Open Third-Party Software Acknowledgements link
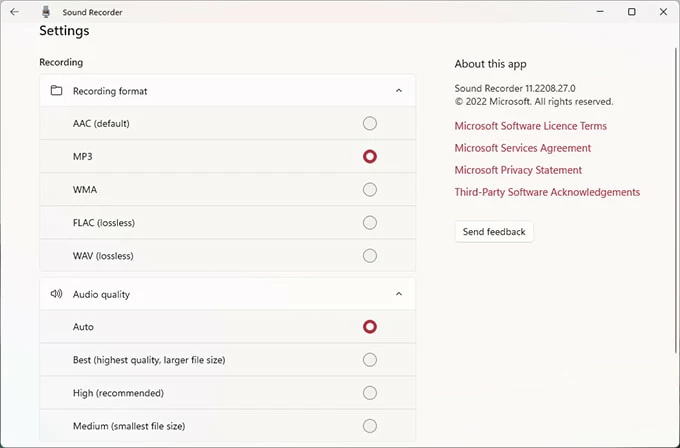 tap(547, 192)
